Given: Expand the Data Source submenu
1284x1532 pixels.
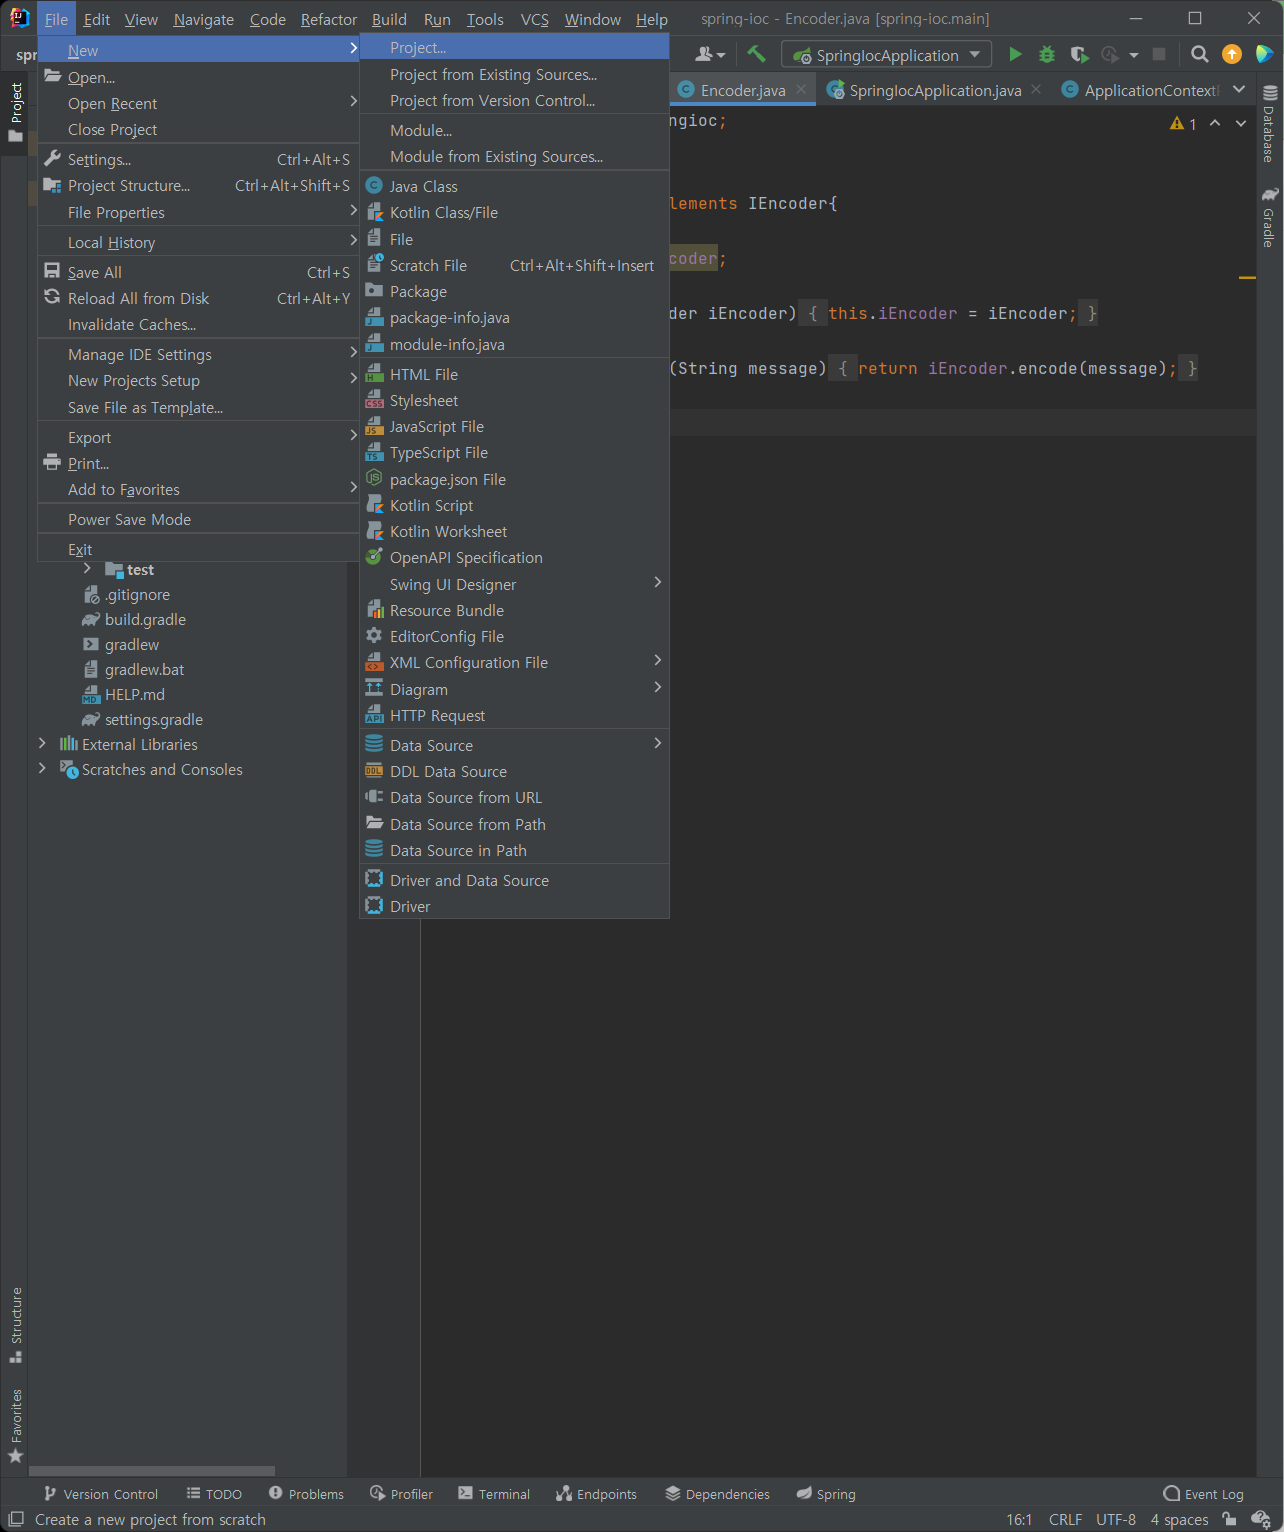Looking at the screenshot, I should 514,745.
